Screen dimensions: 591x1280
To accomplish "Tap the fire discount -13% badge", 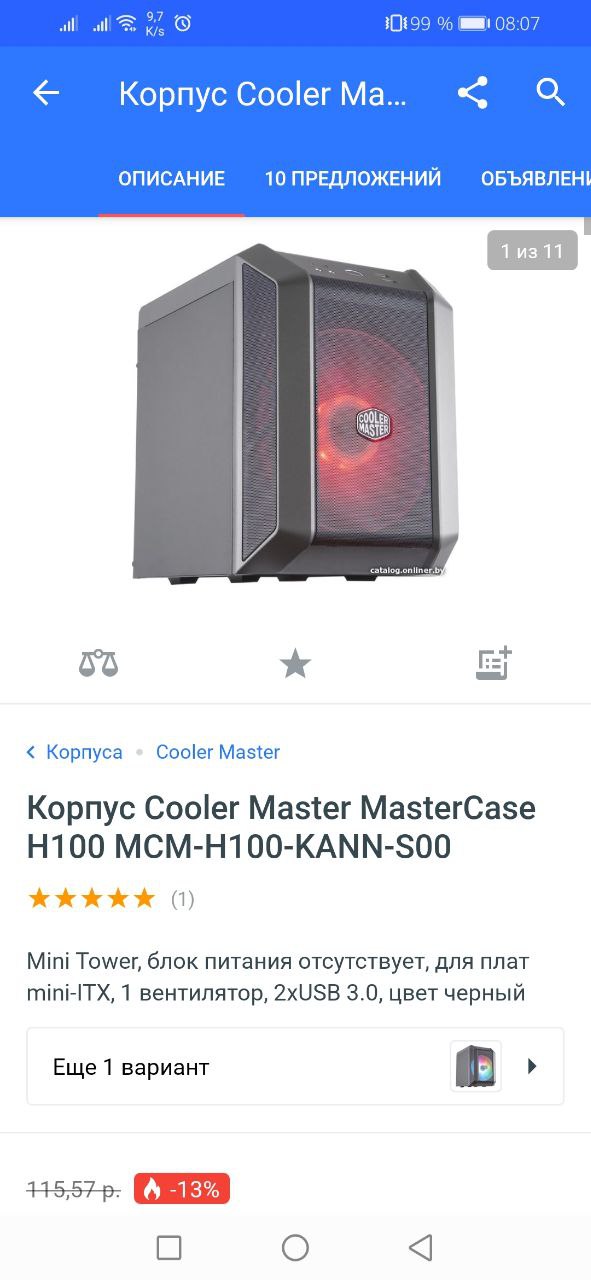I will click(182, 1189).
